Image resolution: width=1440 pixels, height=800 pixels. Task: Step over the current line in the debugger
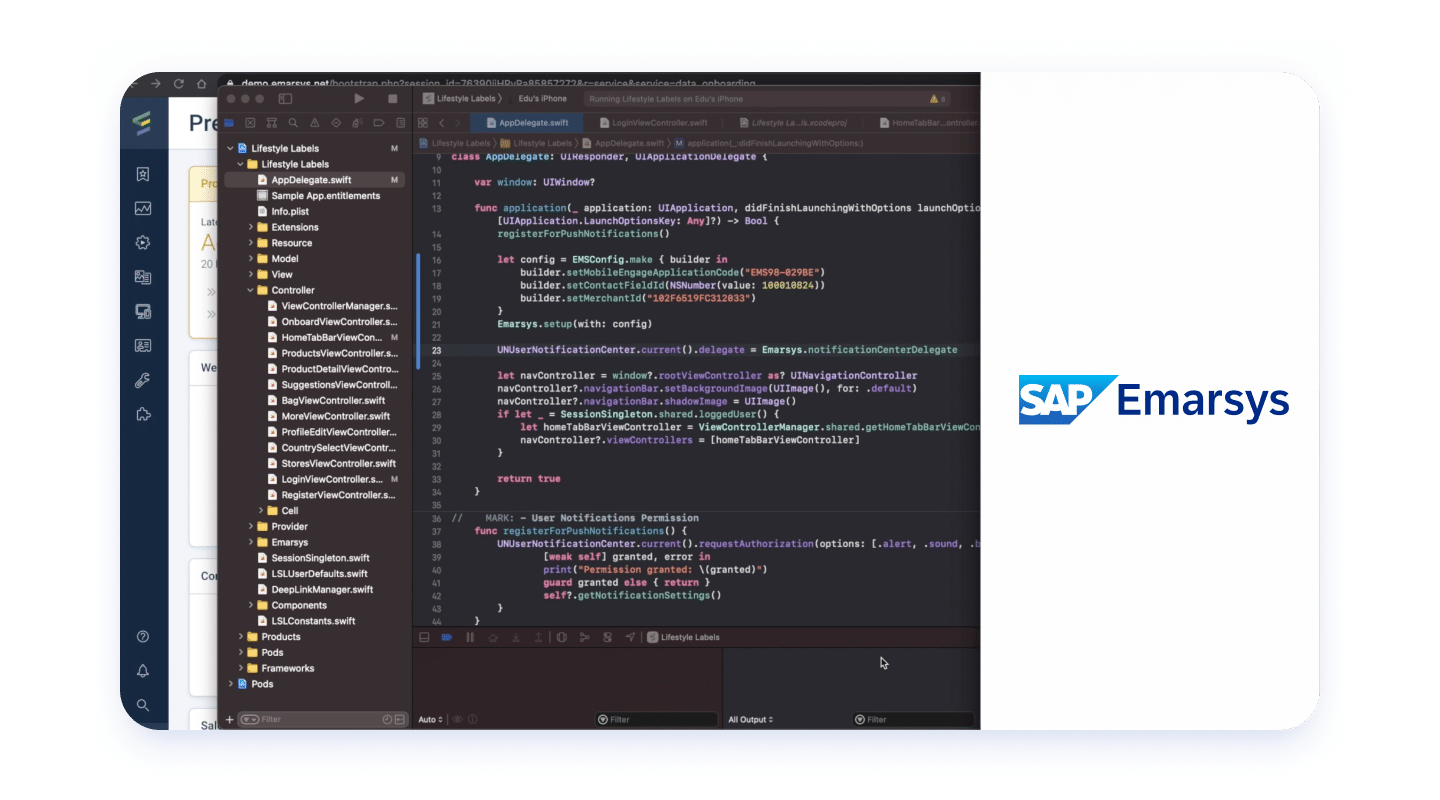click(x=493, y=637)
